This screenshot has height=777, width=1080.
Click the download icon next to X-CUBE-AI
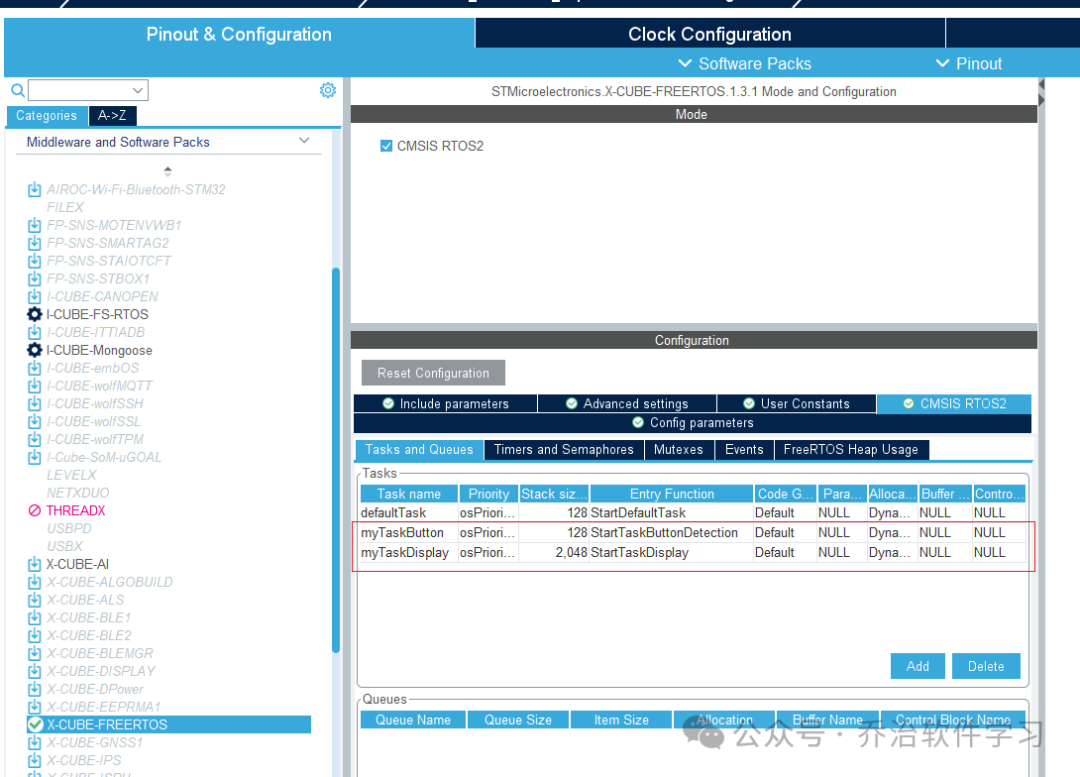[x=34, y=564]
